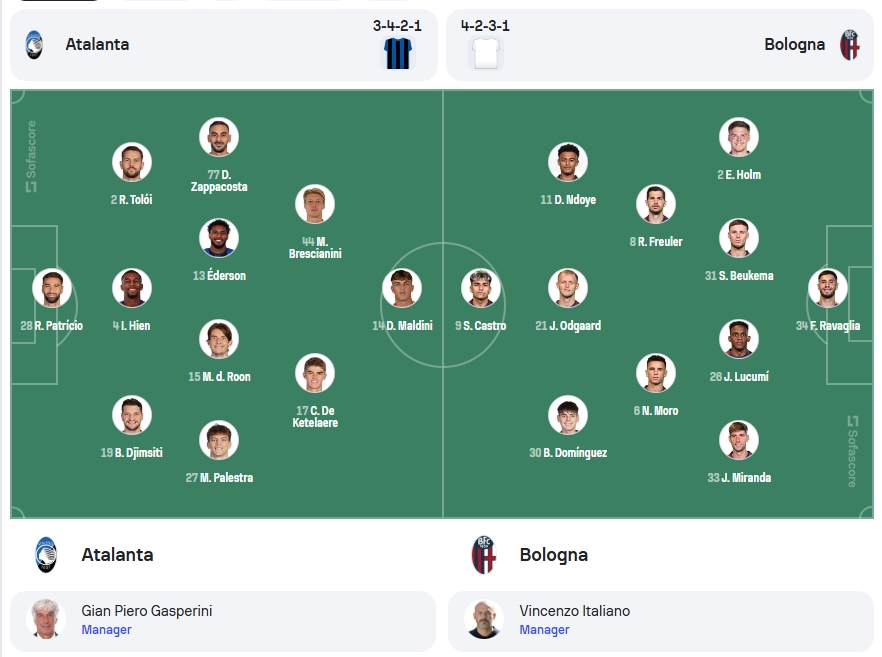The height and width of the screenshot is (657, 882).
Task: Open Bologna crest in managers section
Action: (x=484, y=555)
